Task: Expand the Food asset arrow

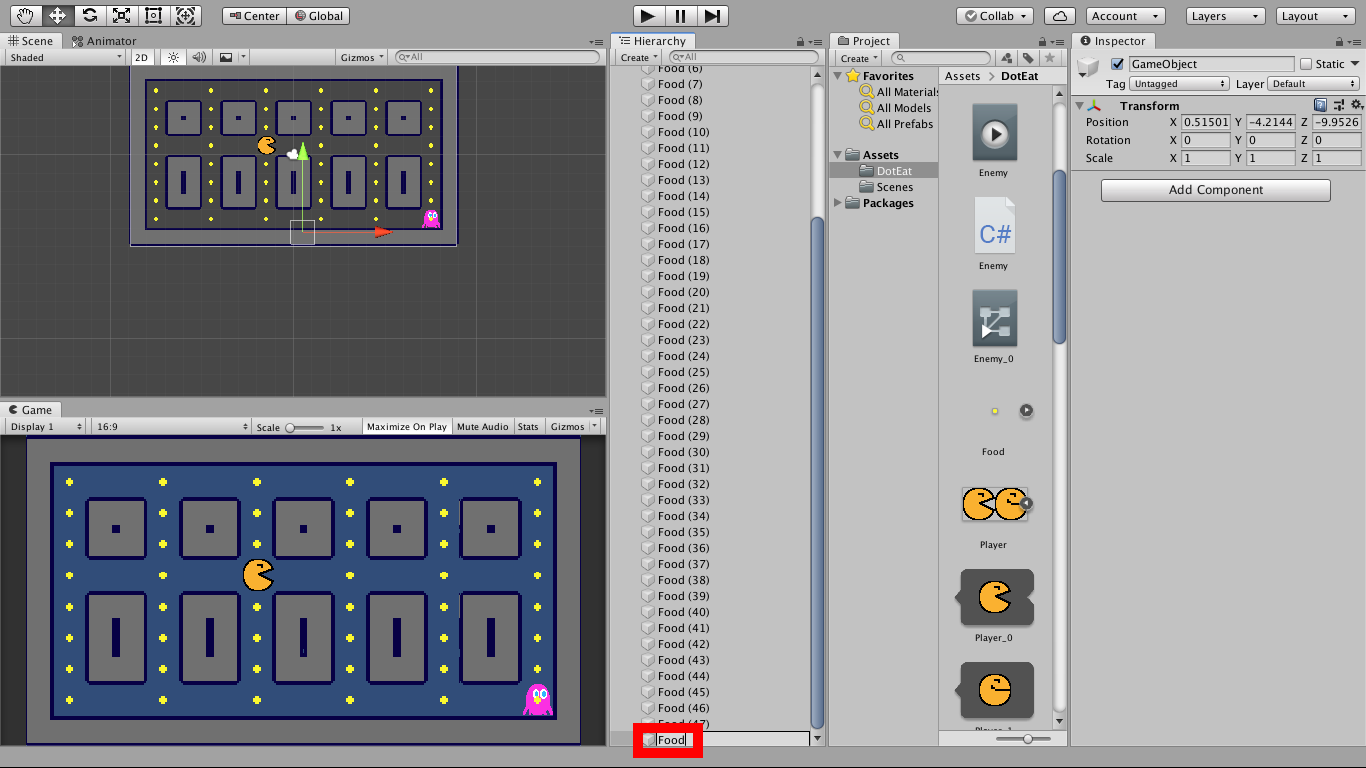Action: coord(1026,411)
